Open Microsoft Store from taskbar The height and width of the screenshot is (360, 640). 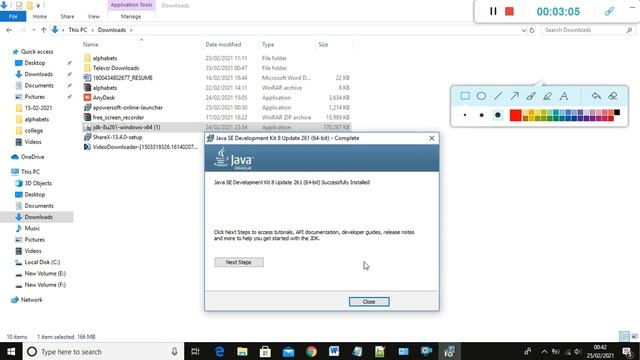pyautogui.click(x=265, y=351)
